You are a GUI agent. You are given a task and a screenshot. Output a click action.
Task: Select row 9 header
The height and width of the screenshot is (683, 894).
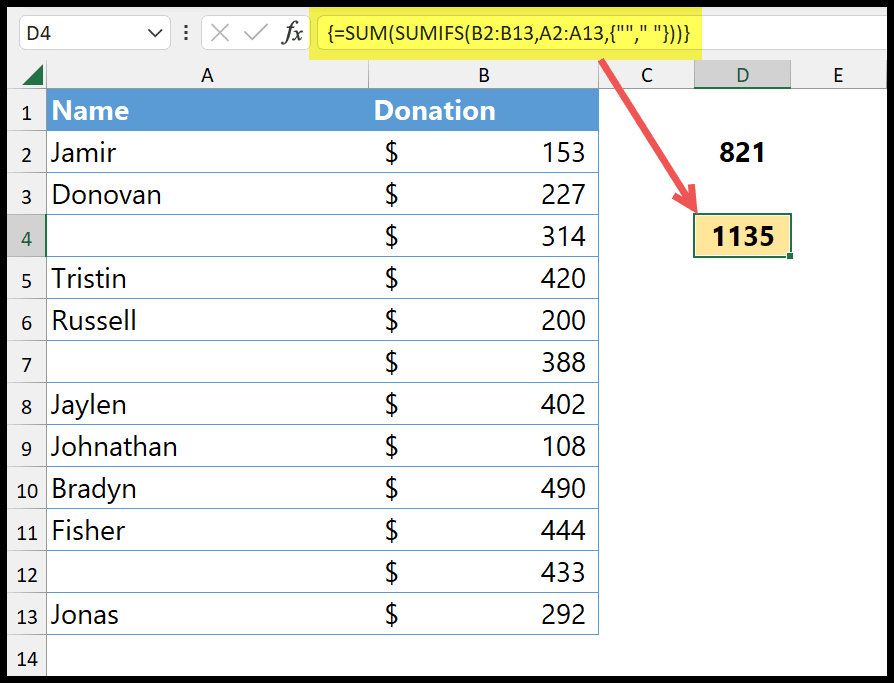(x=27, y=446)
